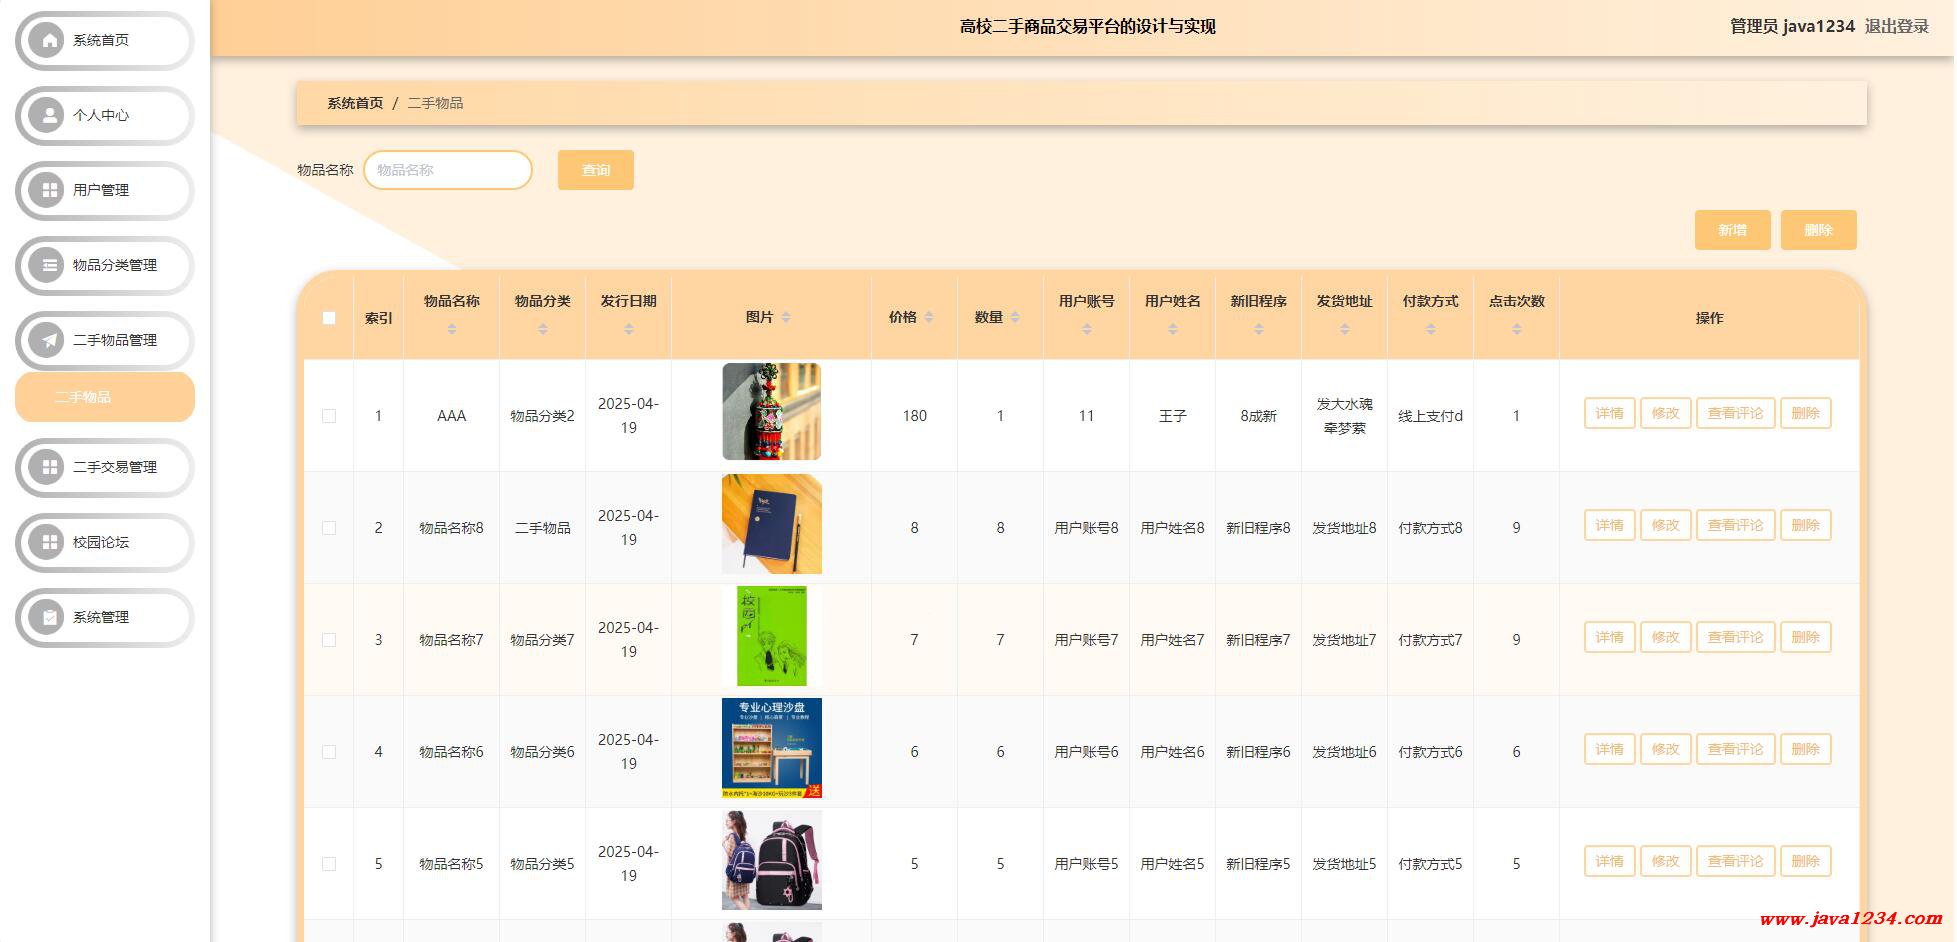Screen dimensions: 1957x942
Task: Click the 线上支付d cell
Action: [x=1431, y=416]
